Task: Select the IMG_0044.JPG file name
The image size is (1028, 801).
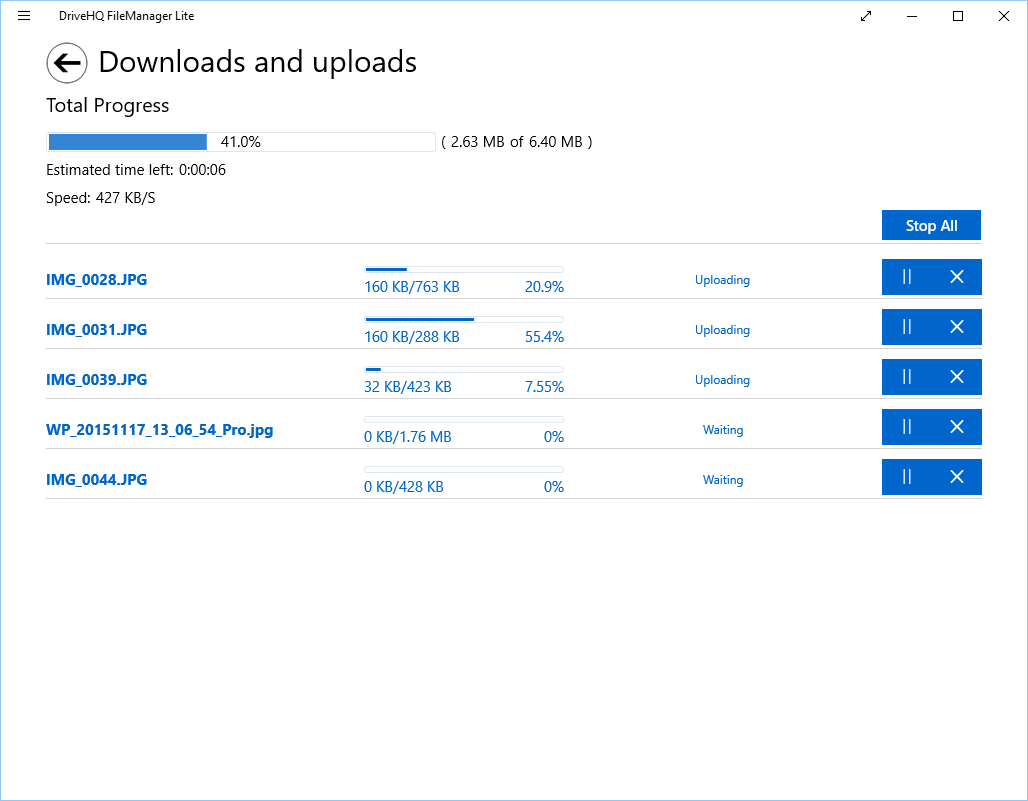Action: tap(96, 480)
